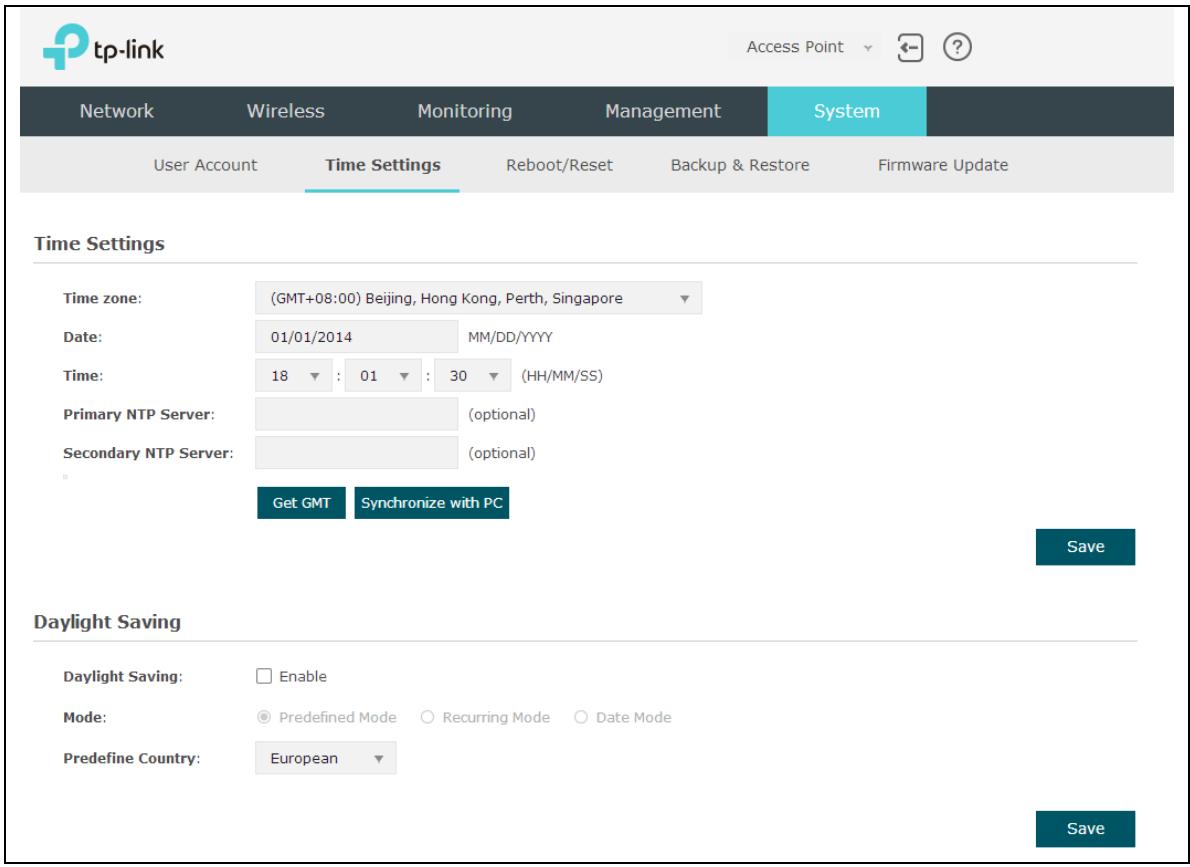Click the Daylight Saving section heading
1190x867 pixels.
pos(107,622)
